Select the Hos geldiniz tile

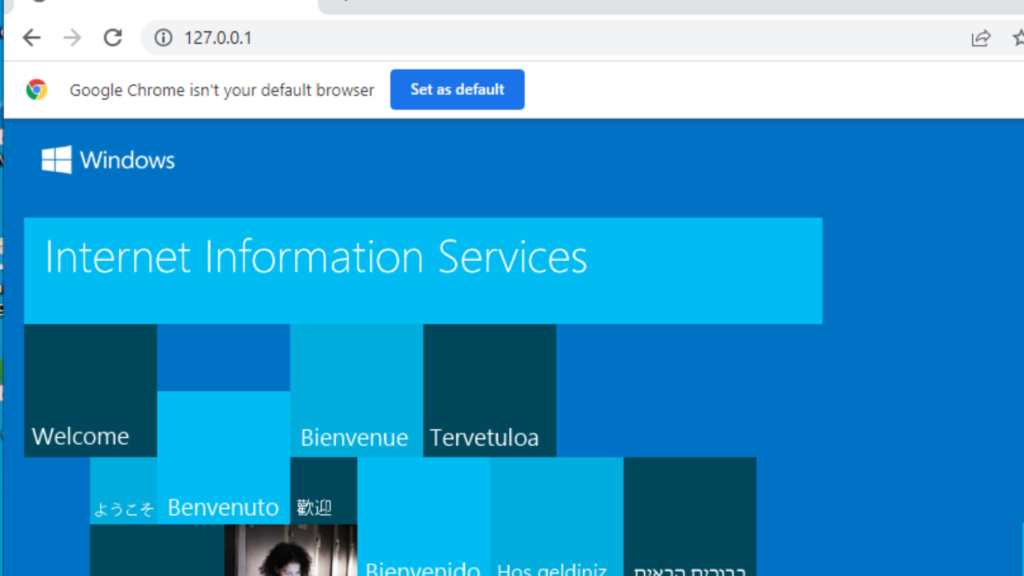pyautogui.click(x=556, y=520)
